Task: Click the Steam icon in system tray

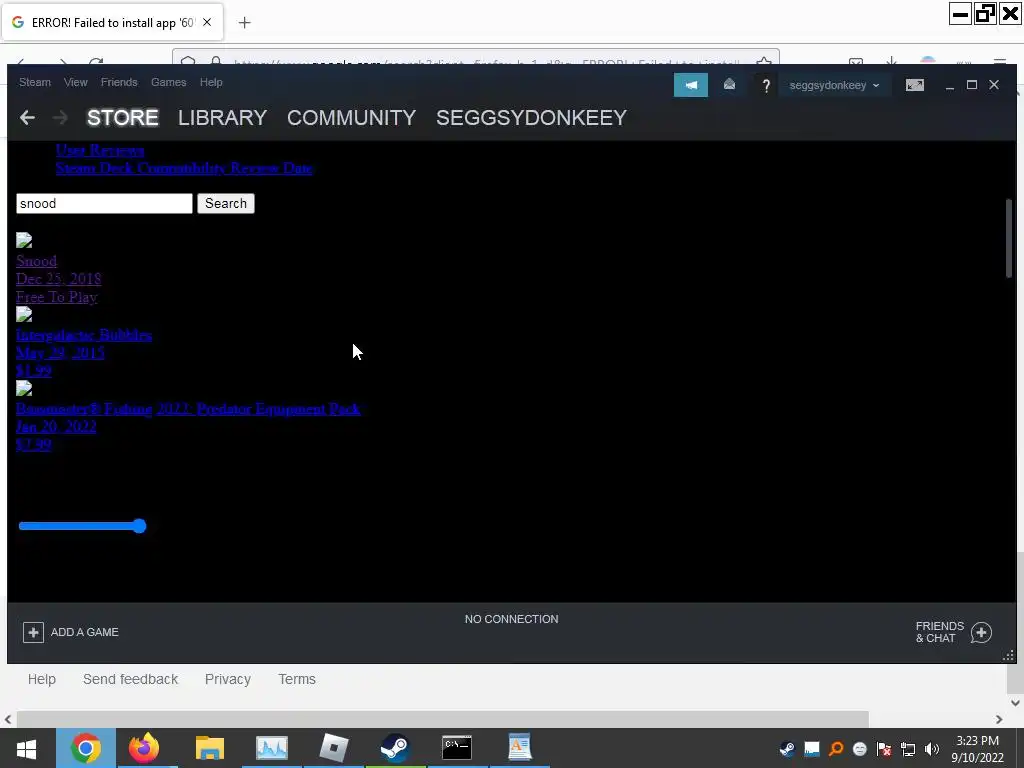Action: [788, 748]
